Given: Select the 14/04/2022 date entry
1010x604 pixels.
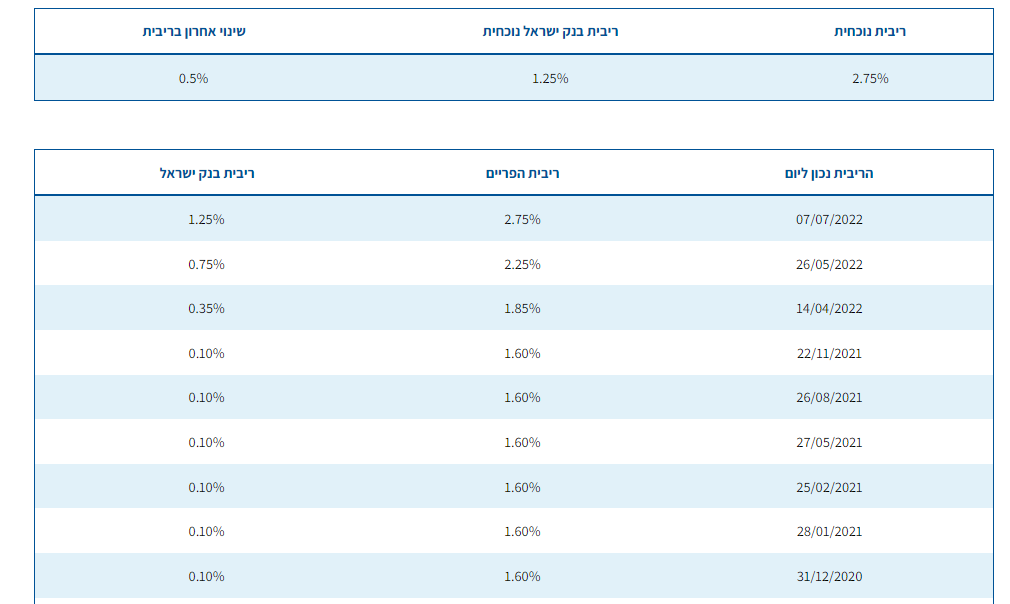Looking at the screenshot, I should tap(829, 308).
